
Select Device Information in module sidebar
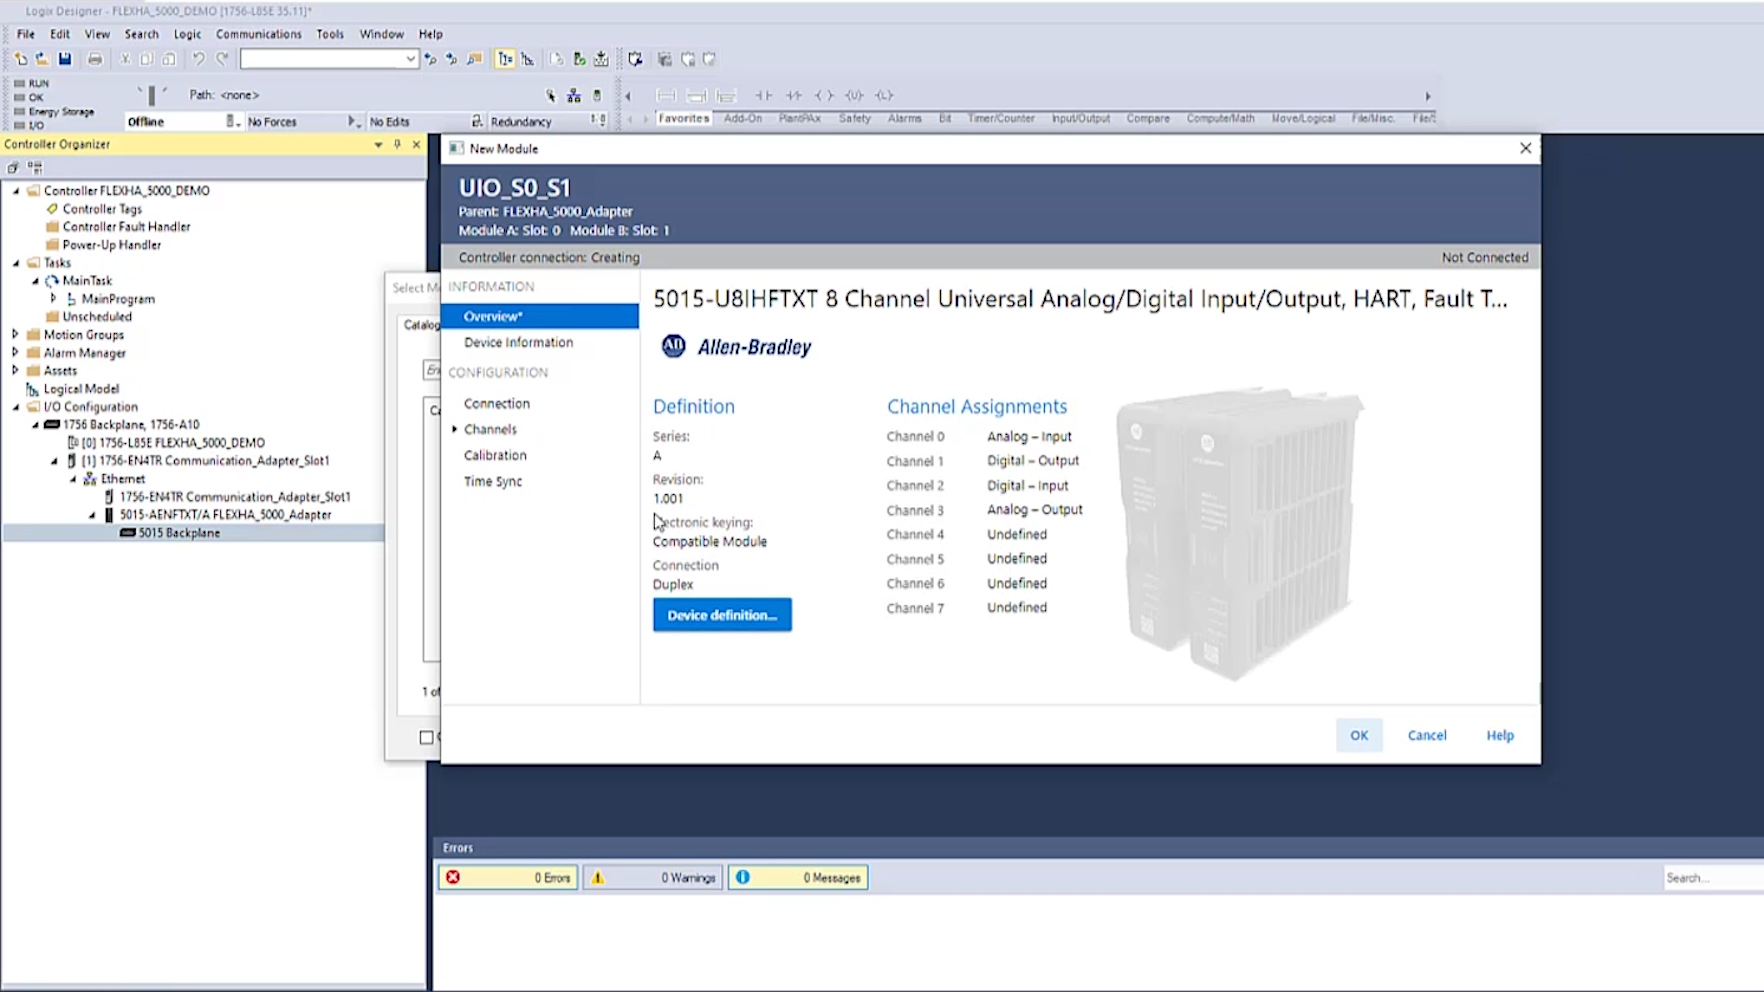coord(518,342)
